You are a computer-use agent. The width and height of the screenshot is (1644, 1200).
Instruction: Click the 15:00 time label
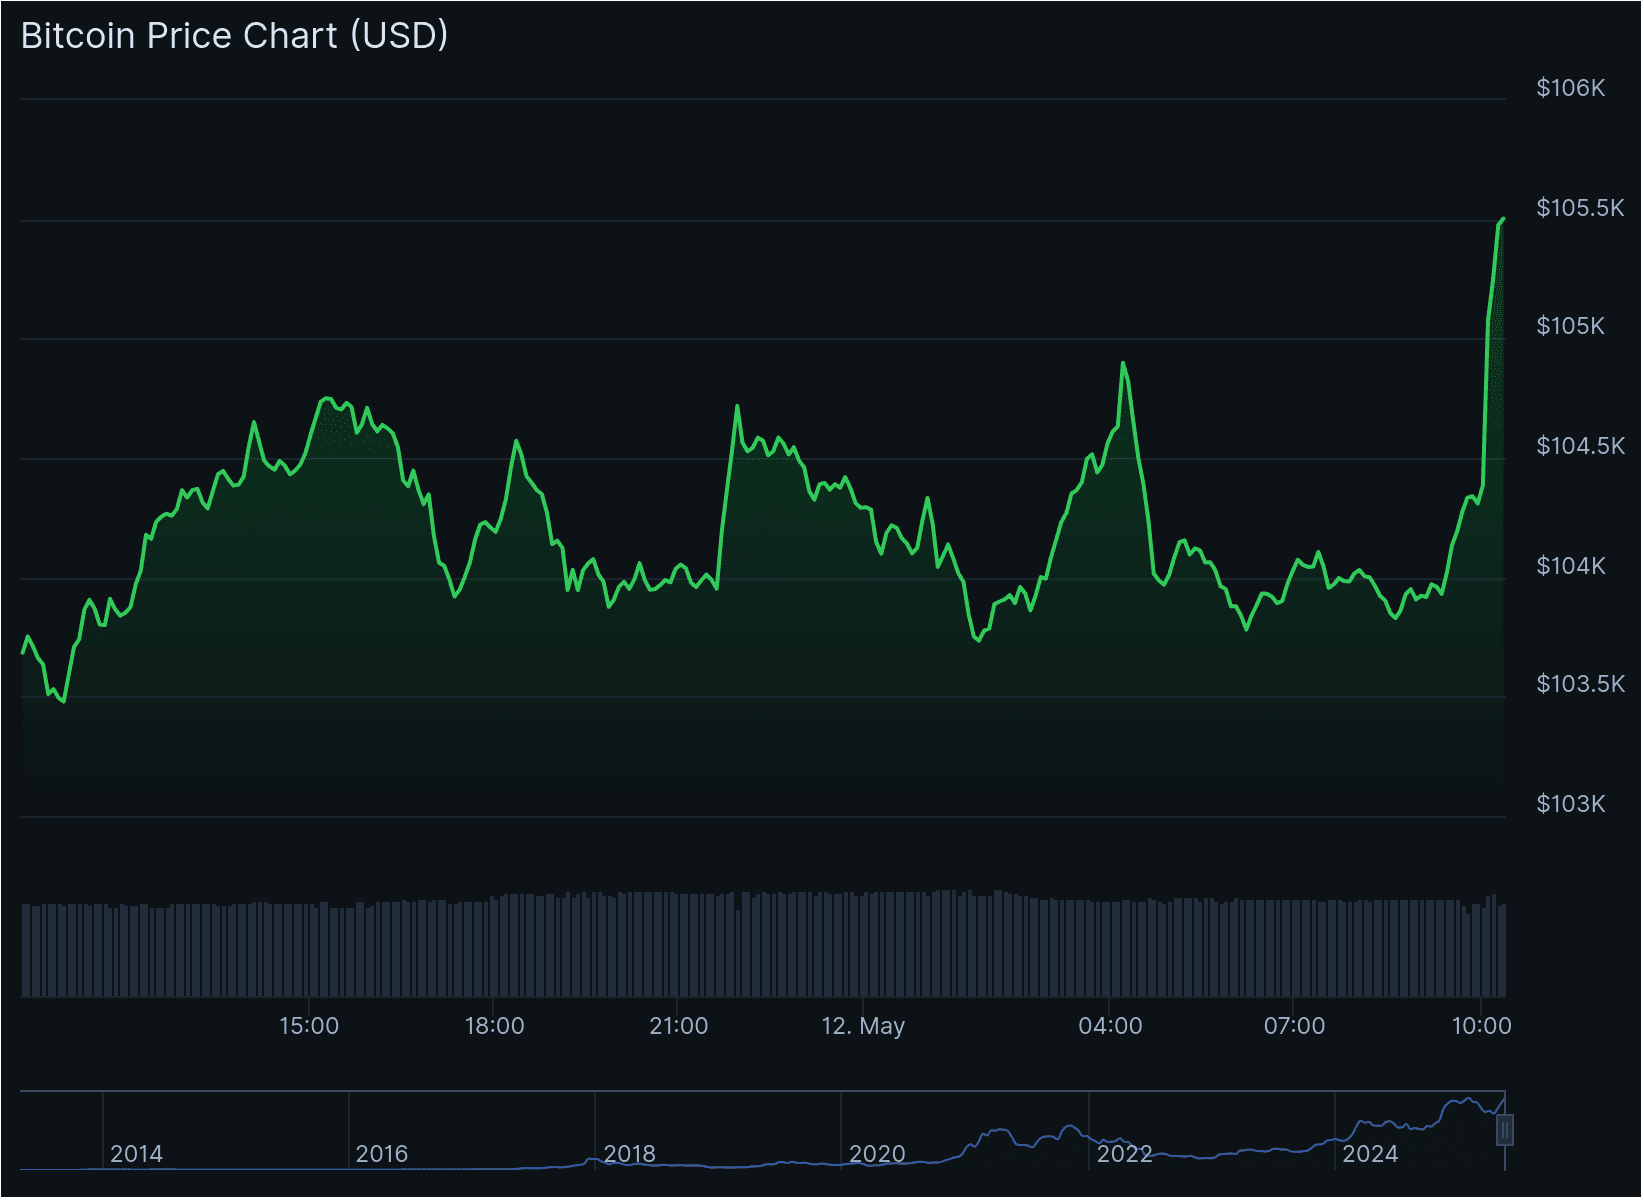coord(309,1026)
